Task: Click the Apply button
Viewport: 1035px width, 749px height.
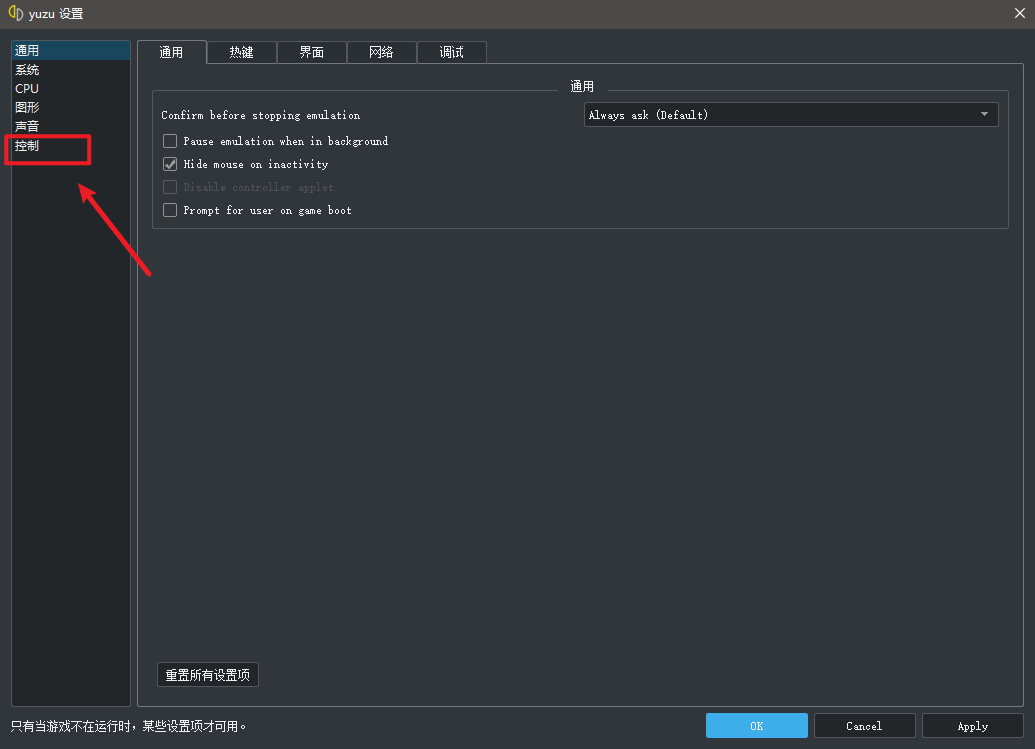Action: pyautogui.click(x=972, y=726)
